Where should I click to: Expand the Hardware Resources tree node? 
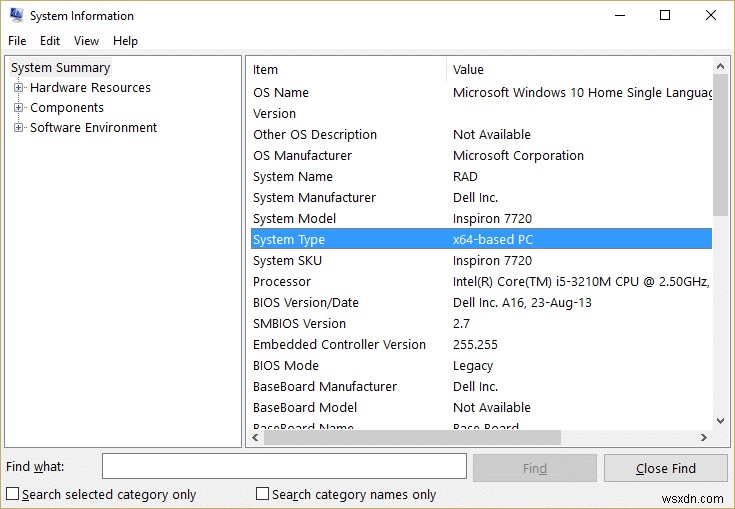tap(18, 88)
